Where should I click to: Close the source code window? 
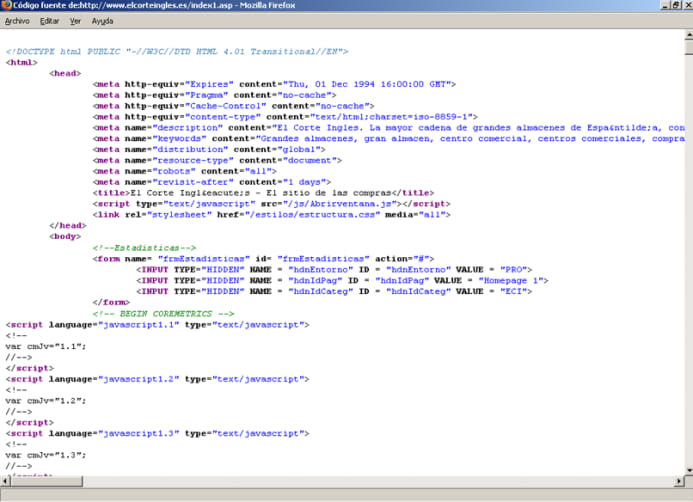click(685, 6)
